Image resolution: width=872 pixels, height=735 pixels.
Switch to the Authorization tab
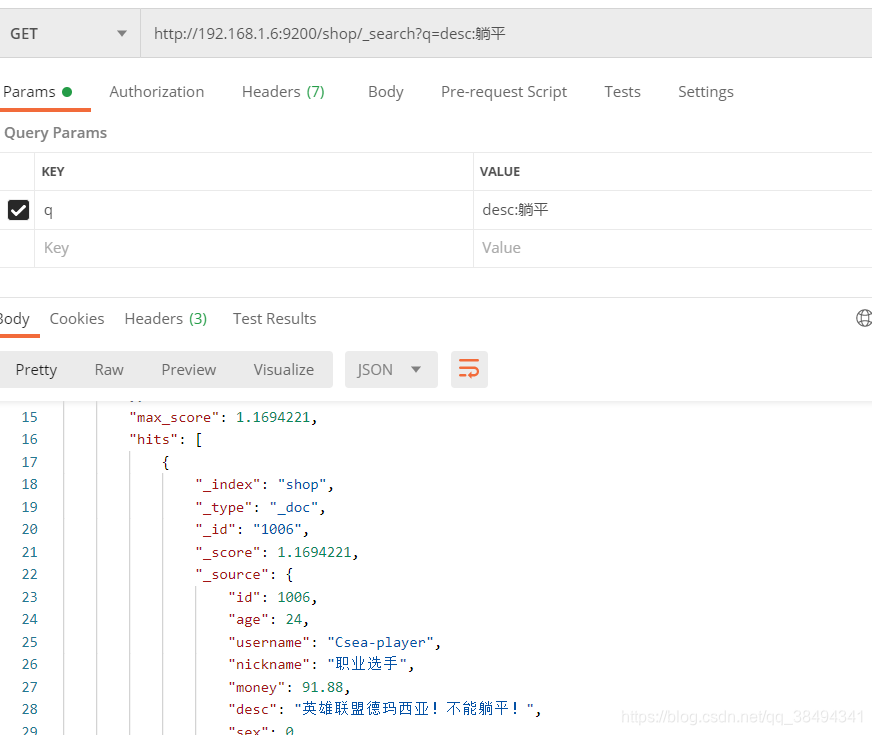point(157,92)
